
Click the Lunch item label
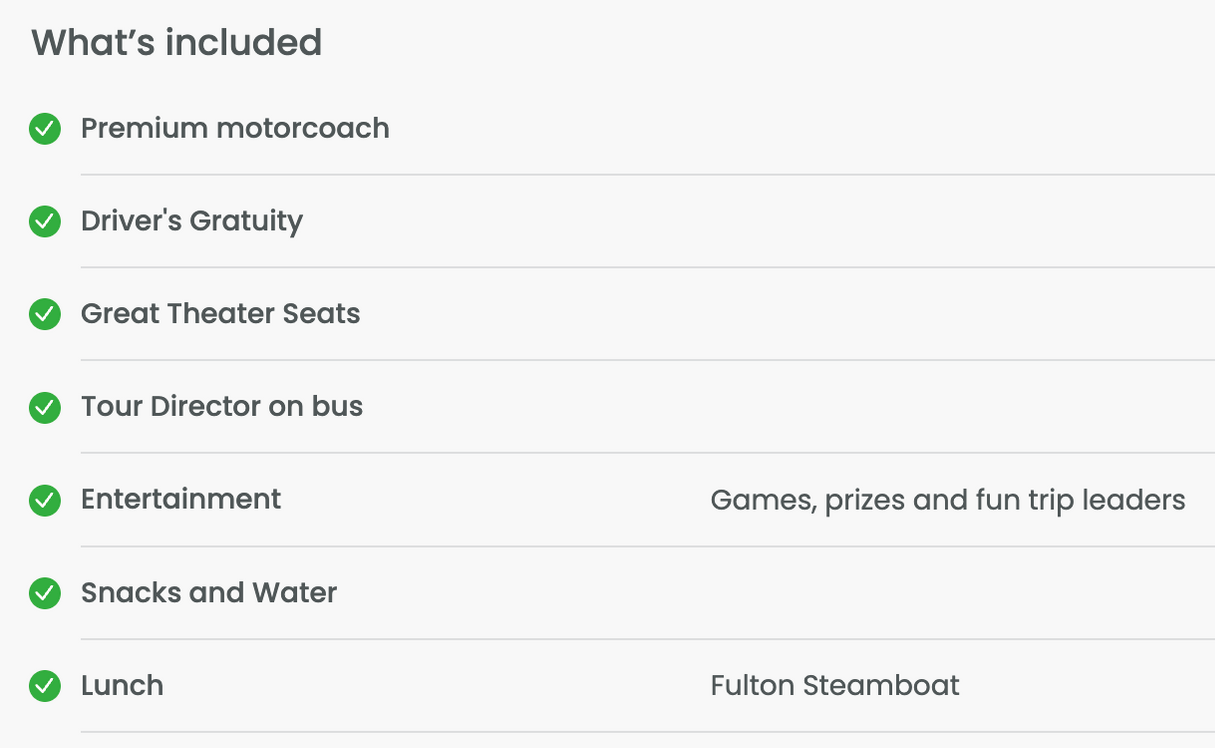click(122, 685)
